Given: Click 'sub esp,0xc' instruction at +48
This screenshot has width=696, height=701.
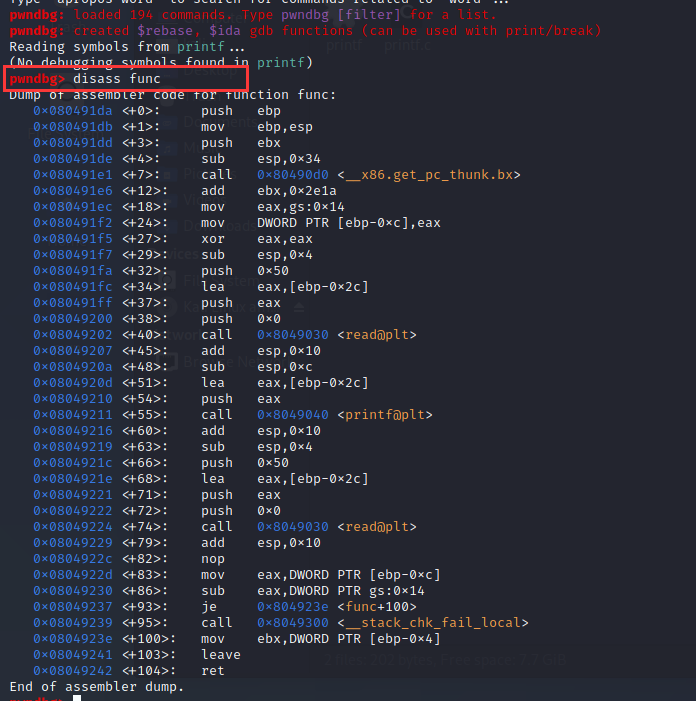Looking at the screenshot, I should pos(257,367).
